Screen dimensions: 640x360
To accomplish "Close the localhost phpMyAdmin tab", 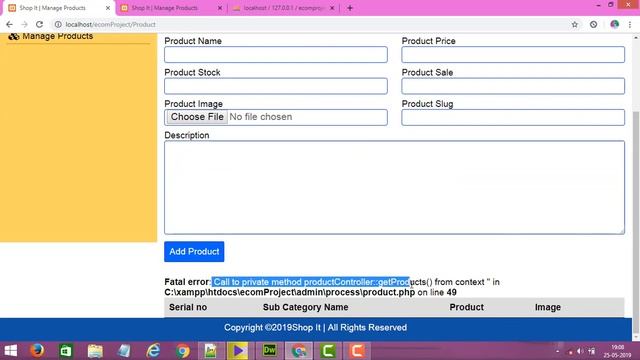I will click(332, 8).
